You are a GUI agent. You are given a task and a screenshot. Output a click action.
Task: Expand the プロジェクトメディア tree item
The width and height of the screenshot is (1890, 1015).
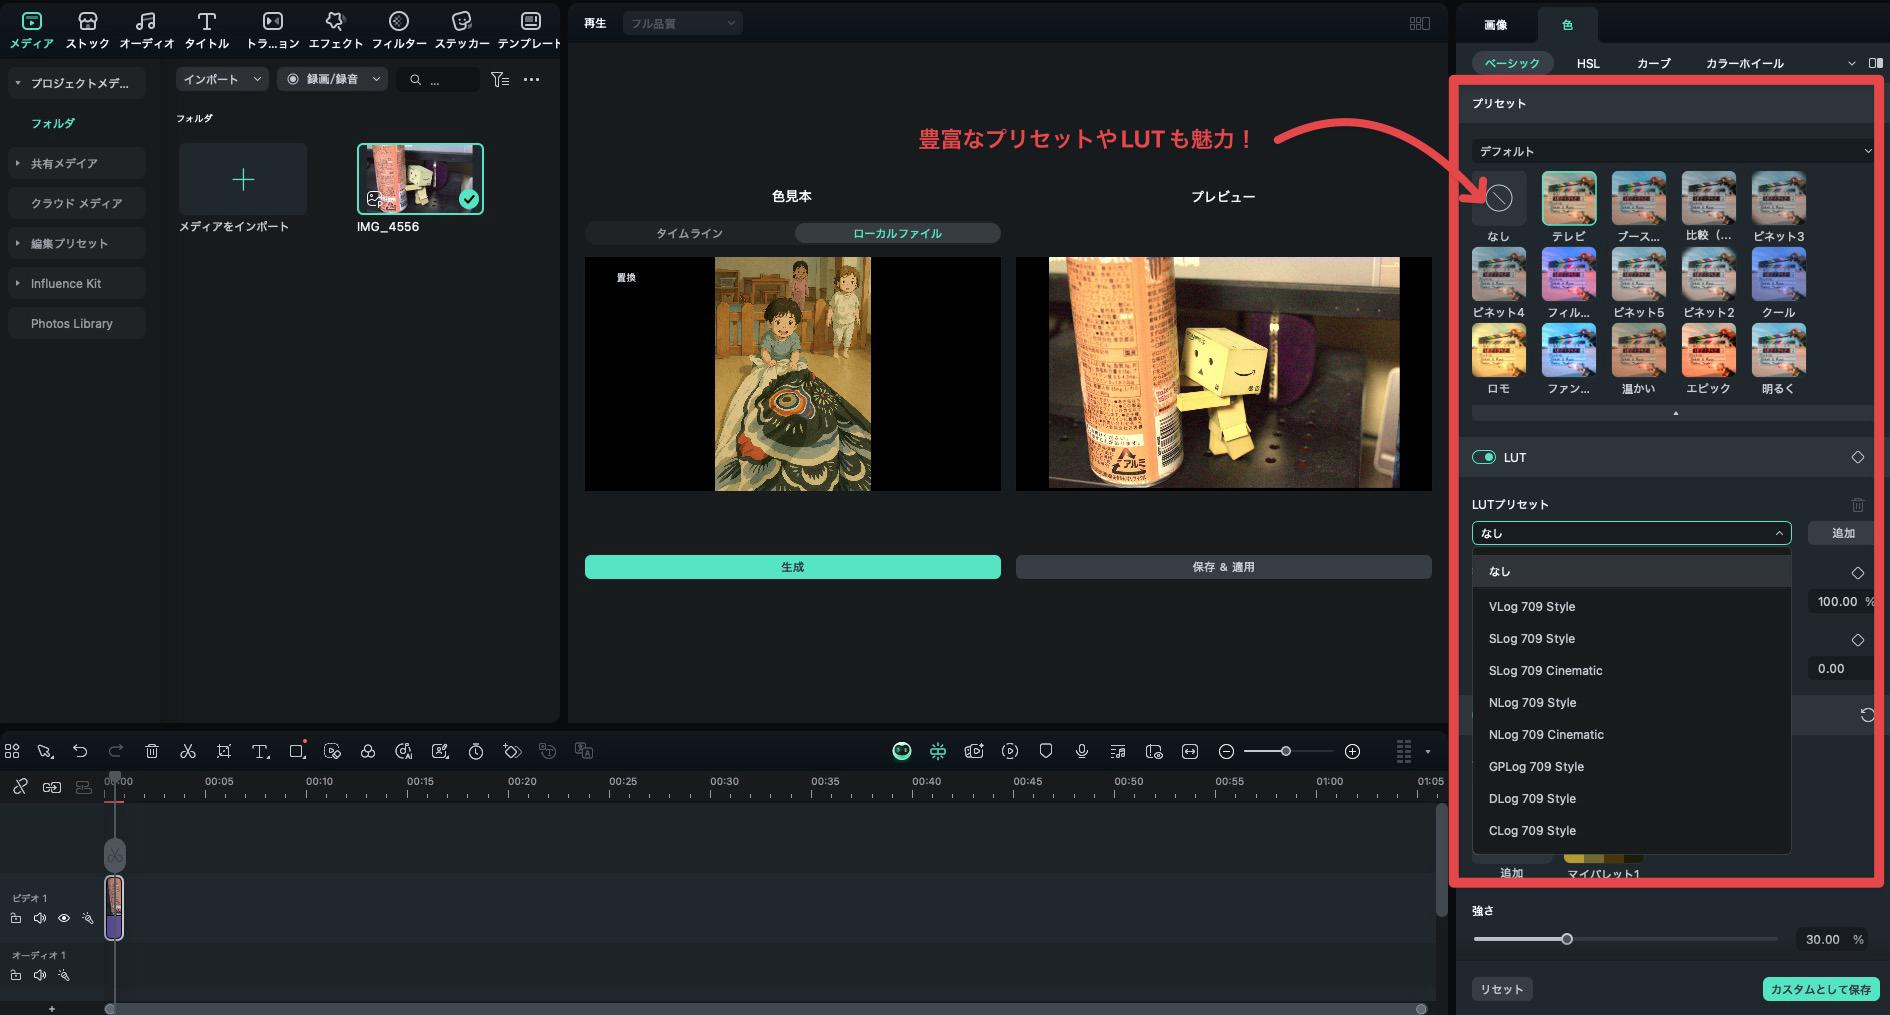click(17, 83)
